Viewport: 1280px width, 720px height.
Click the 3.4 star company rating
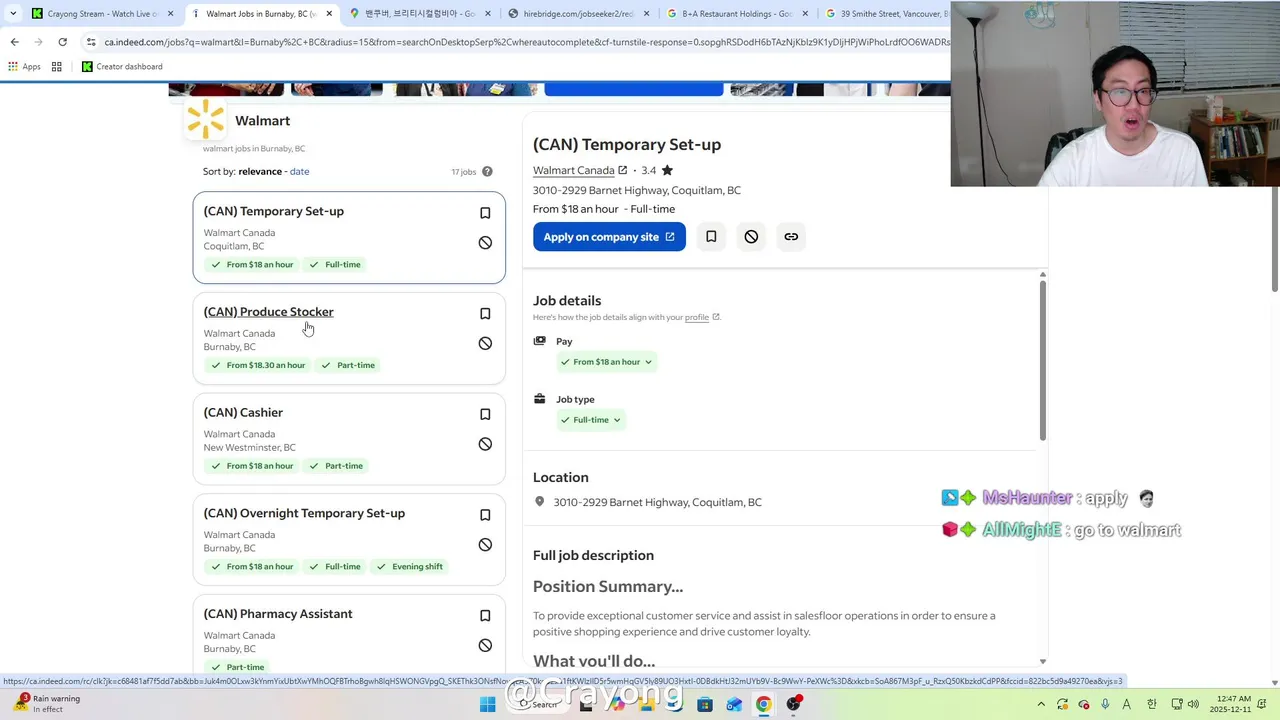click(x=657, y=171)
